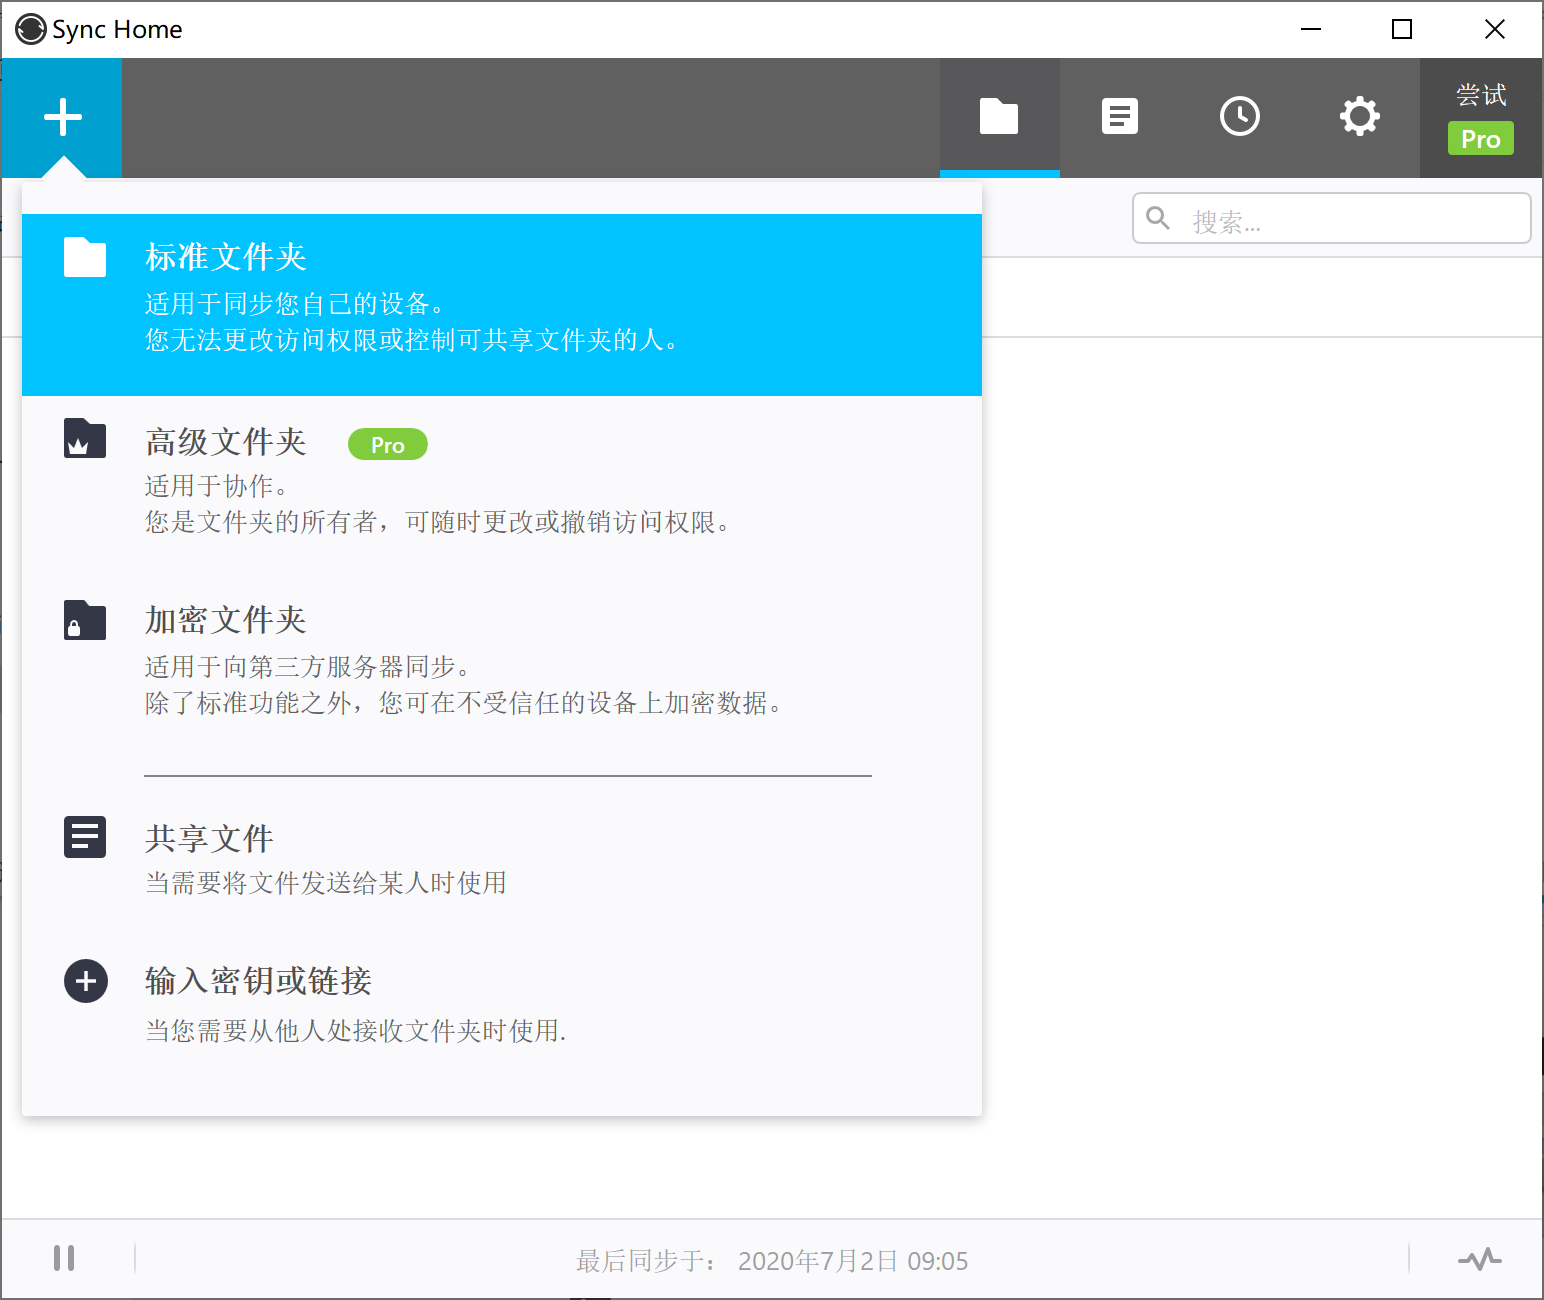The width and height of the screenshot is (1544, 1300).
Task: Pause syncing with the pause button
Action: click(64, 1258)
